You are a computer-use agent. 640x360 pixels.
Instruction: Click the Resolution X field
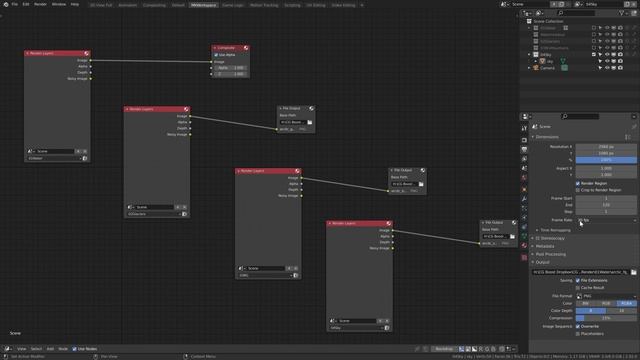click(606, 147)
